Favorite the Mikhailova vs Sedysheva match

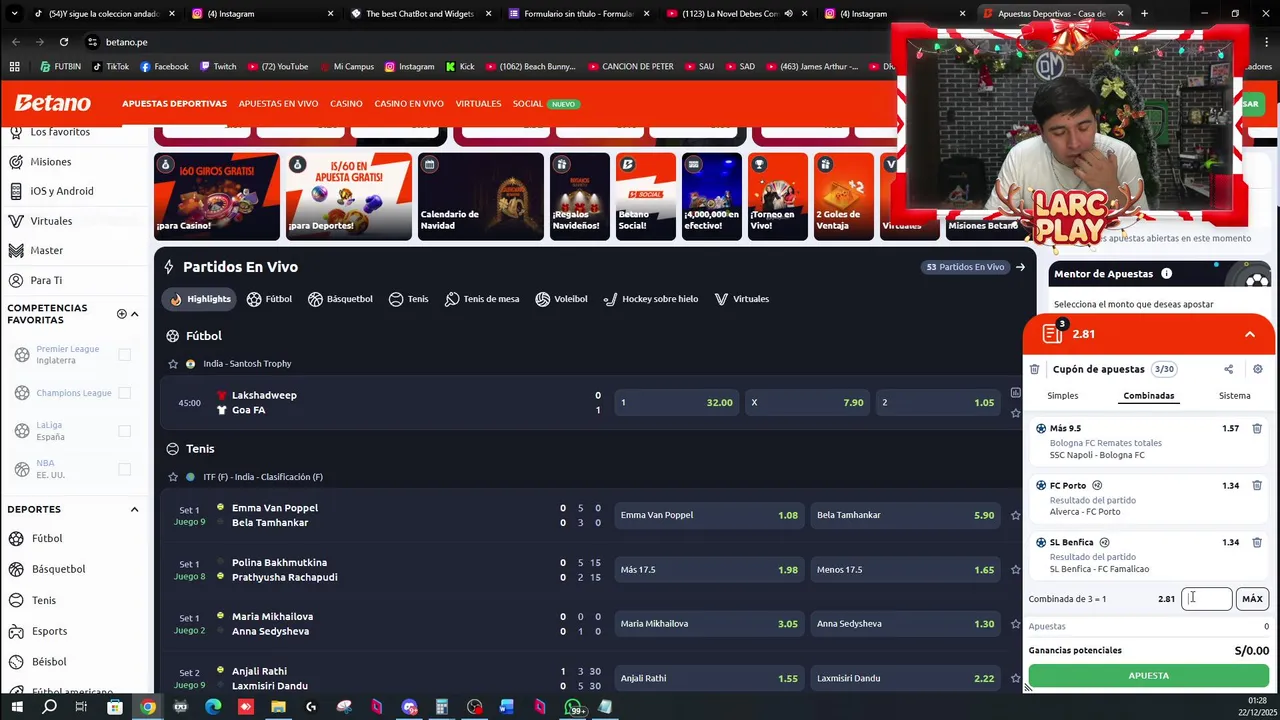pos(1015,623)
